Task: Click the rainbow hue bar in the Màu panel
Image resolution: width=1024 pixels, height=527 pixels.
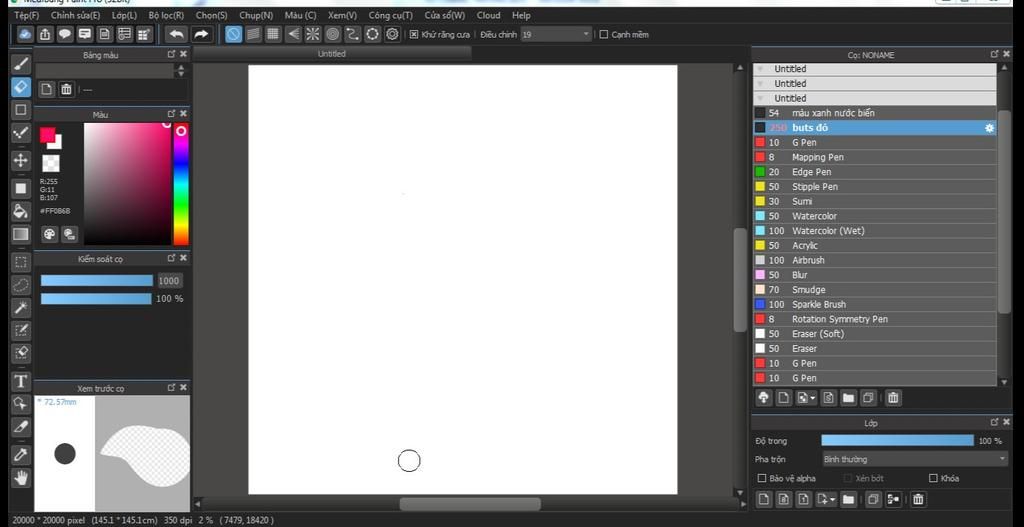Action: (x=181, y=184)
